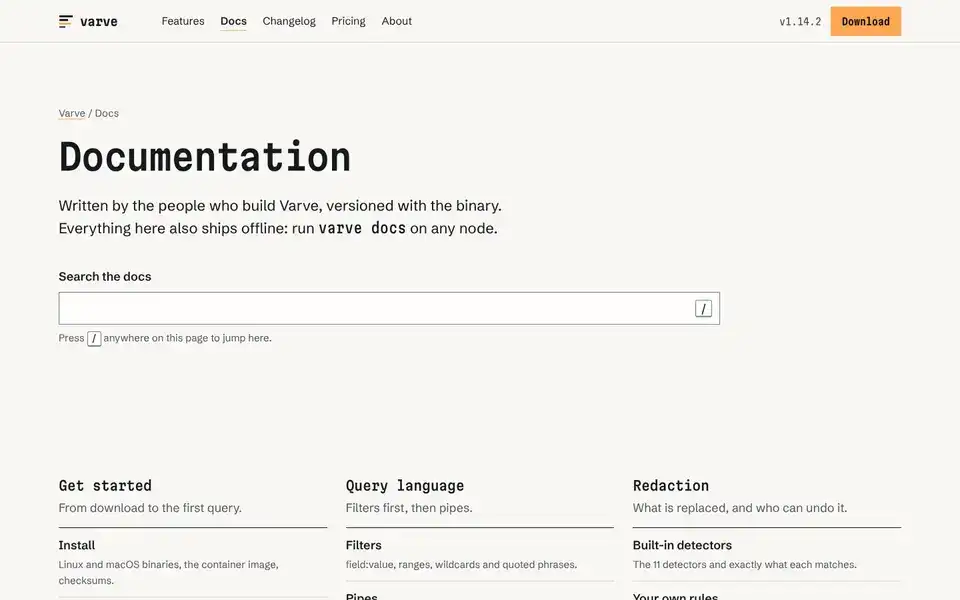Image resolution: width=960 pixels, height=600 pixels.
Task: Click 'What is replaced, and who can undo it.'
Action: click(x=740, y=508)
